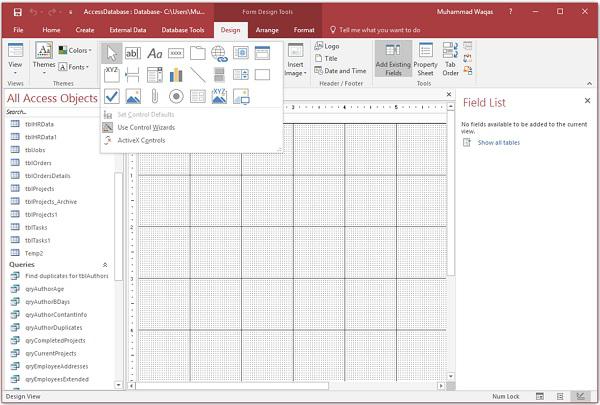Toggle Use Control Wizards option
Screen dimensions: 600x405
coord(145,127)
